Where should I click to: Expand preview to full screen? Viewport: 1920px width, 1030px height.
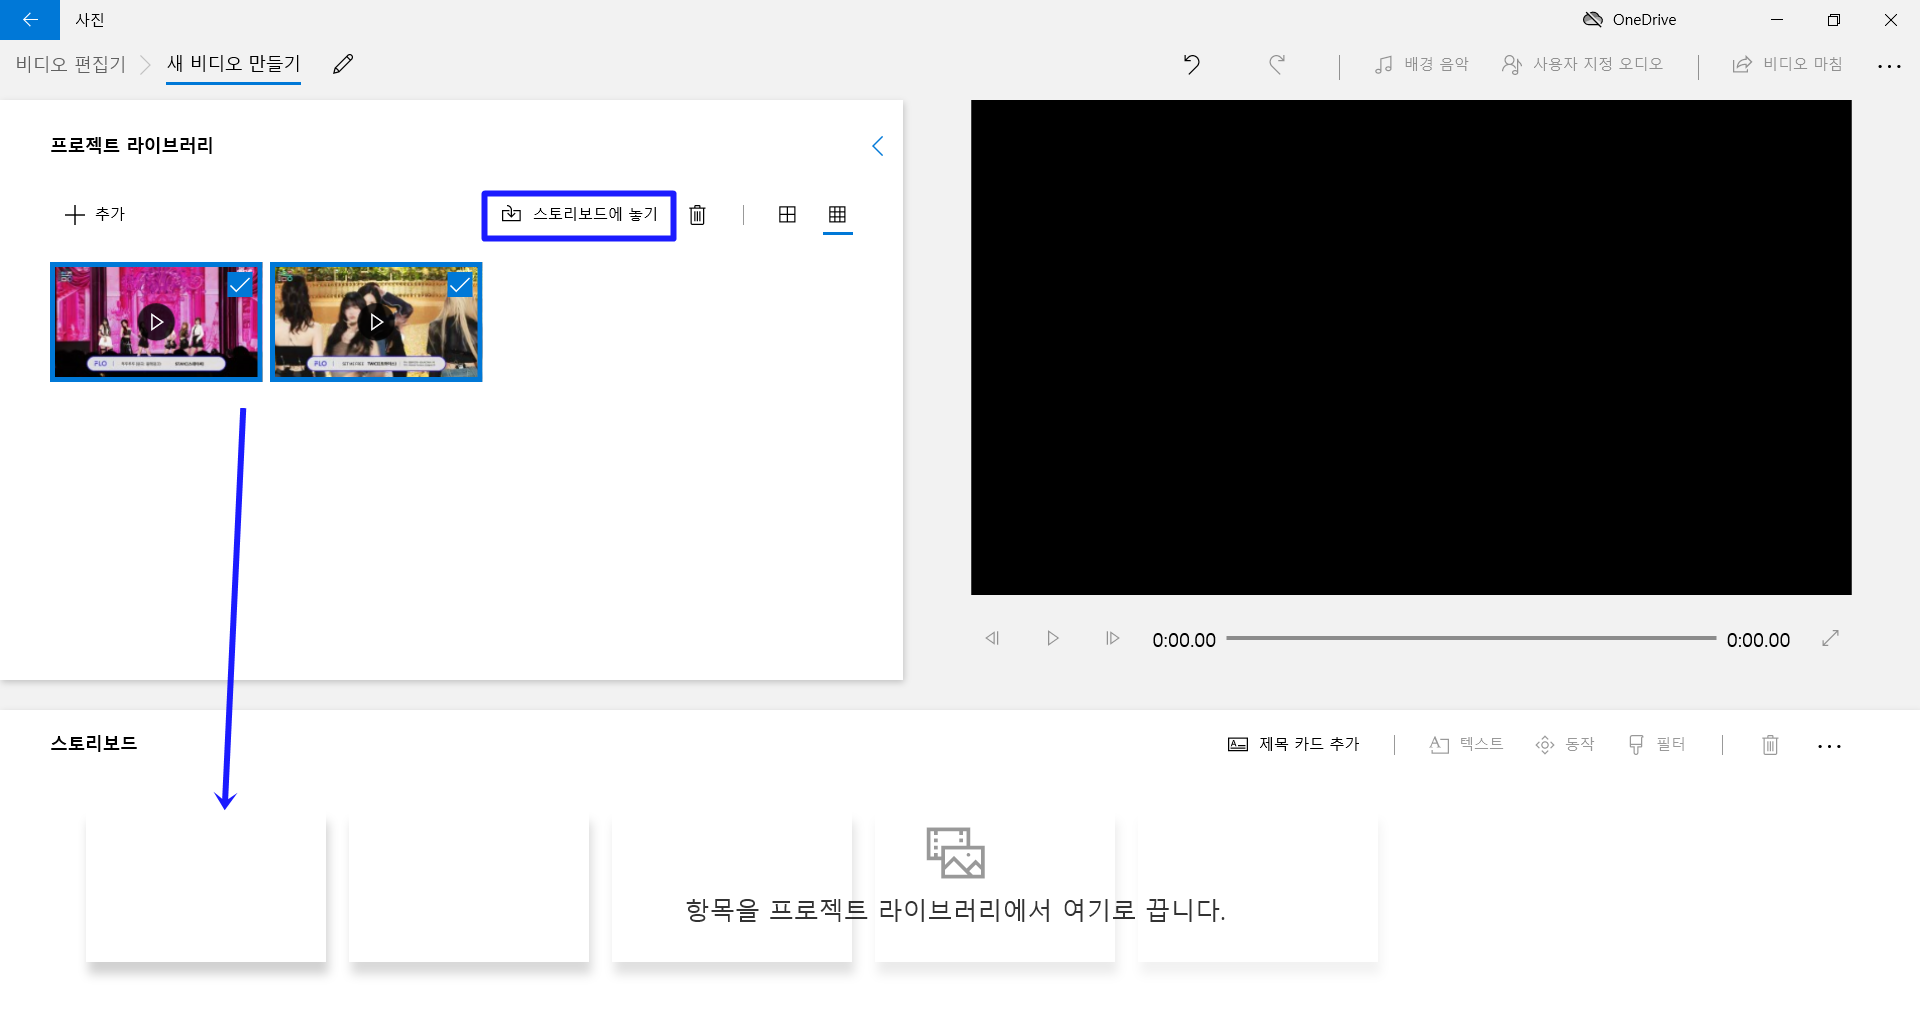pyautogui.click(x=1830, y=638)
